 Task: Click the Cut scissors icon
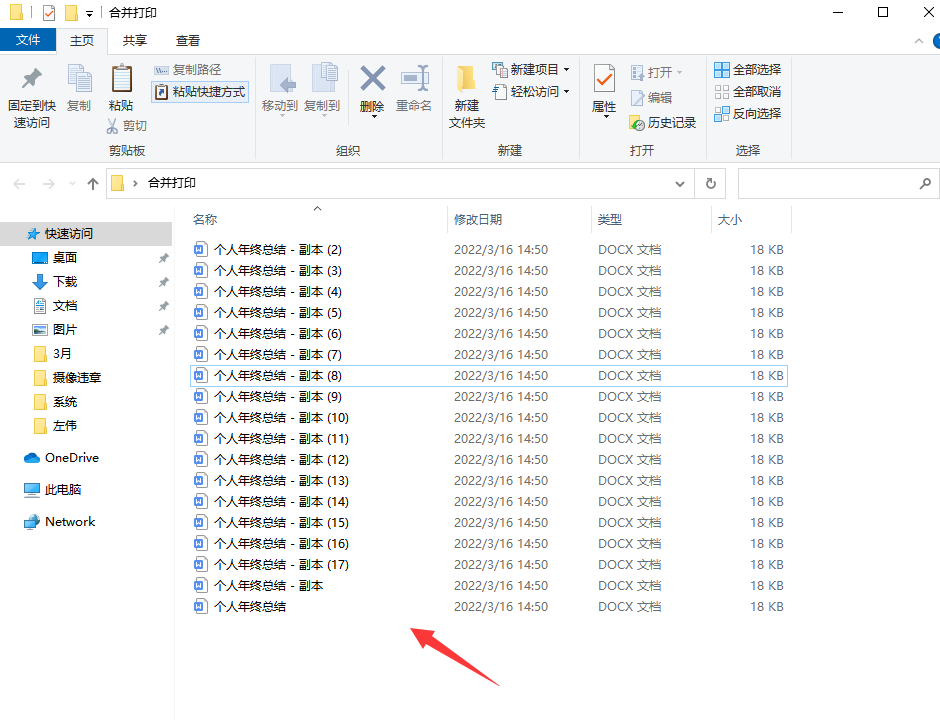tap(112, 126)
